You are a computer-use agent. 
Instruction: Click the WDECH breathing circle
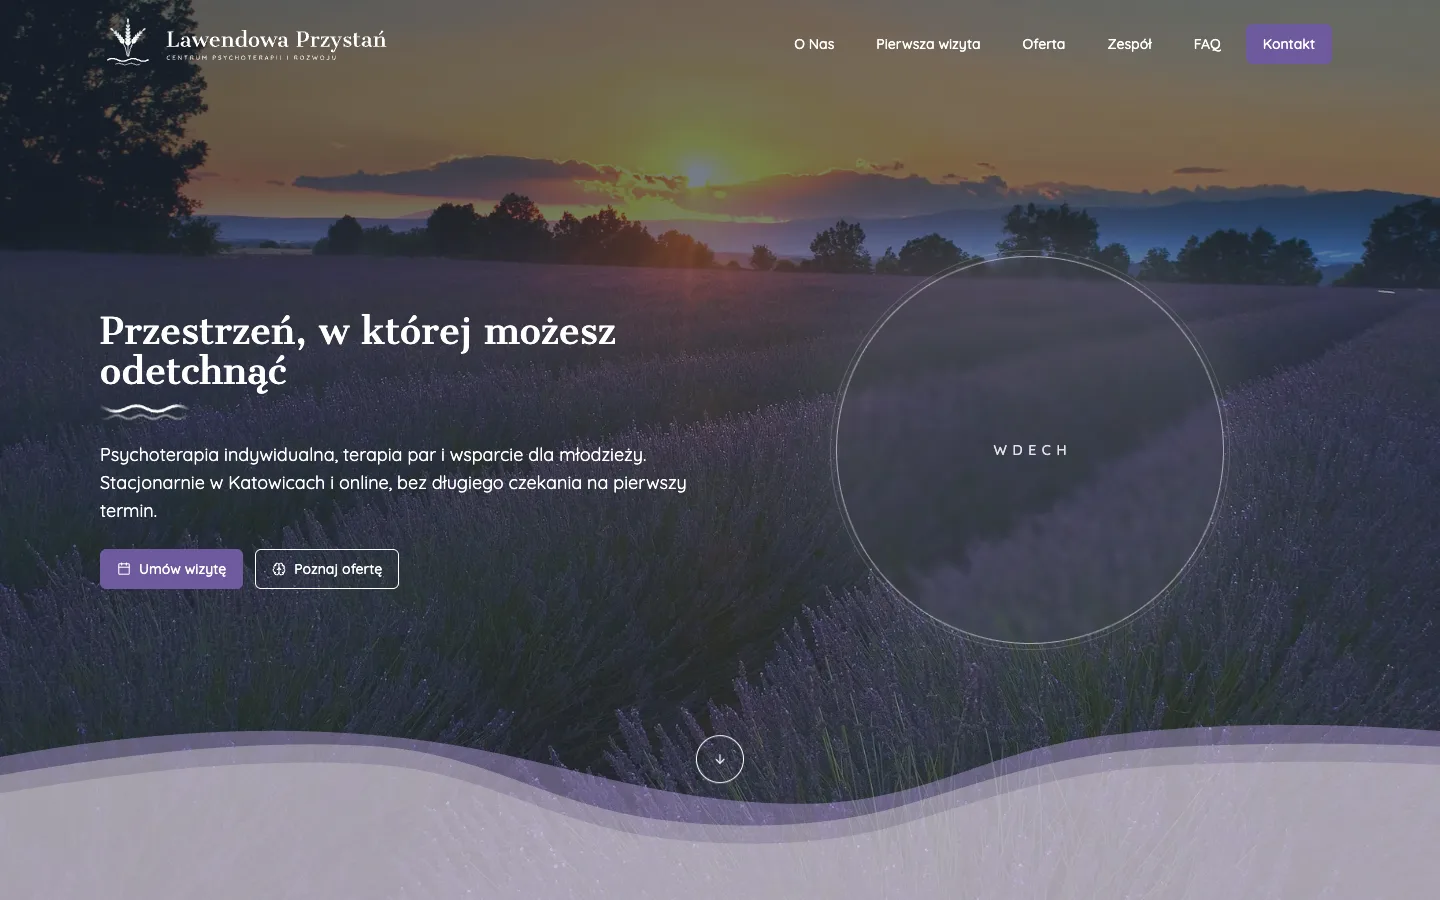pyautogui.click(x=1030, y=450)
